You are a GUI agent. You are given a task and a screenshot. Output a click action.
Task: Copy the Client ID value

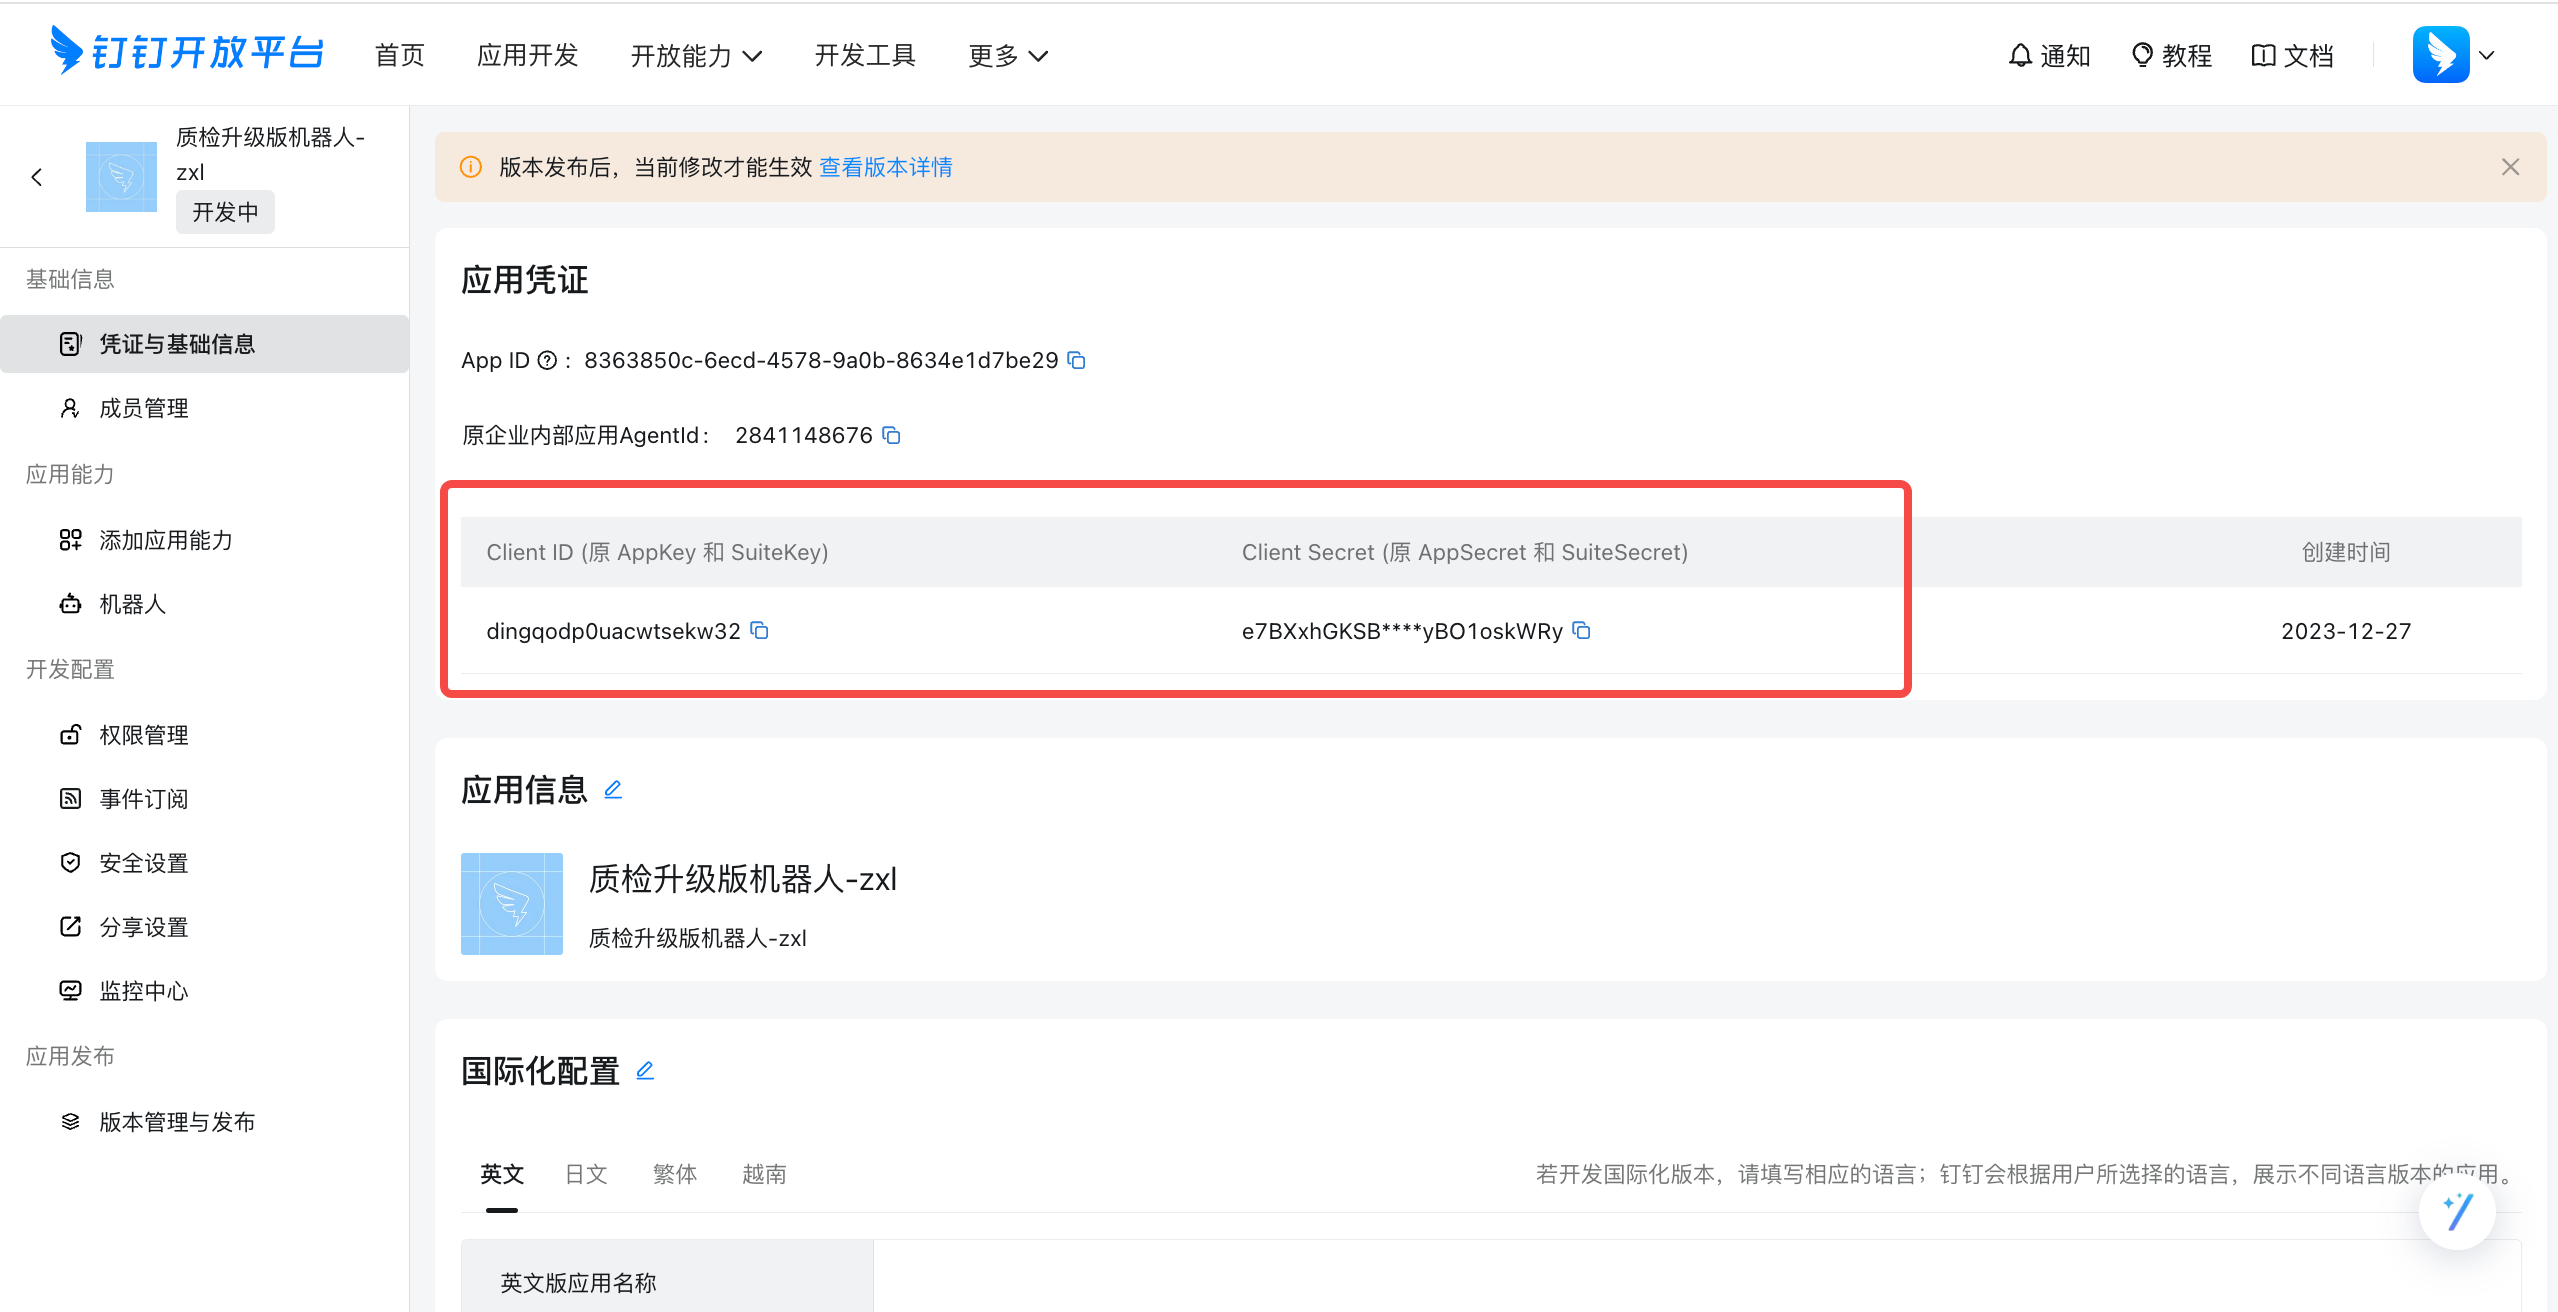pos(765,631)
